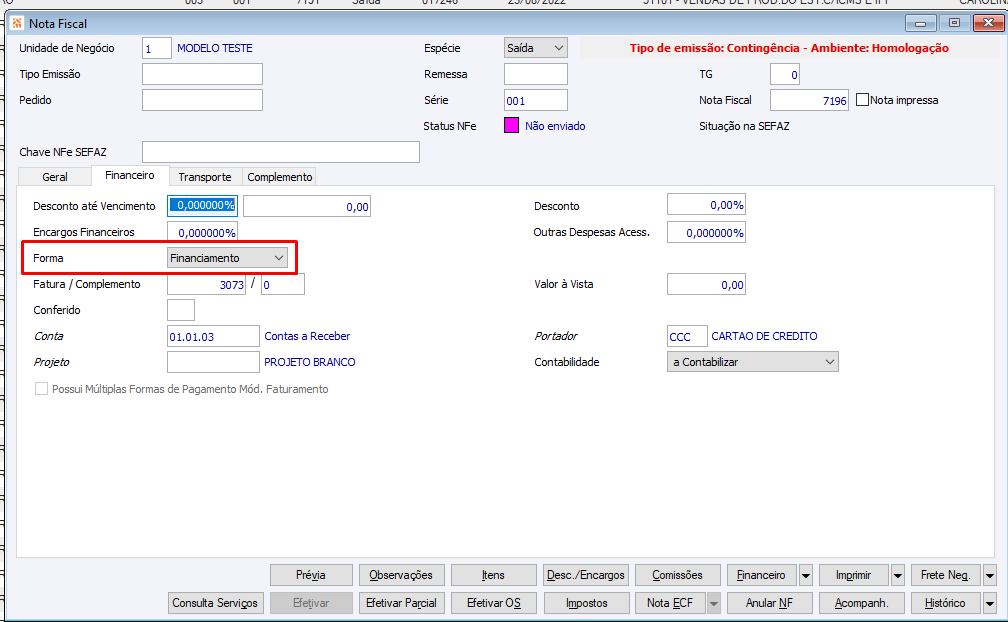The height and width of the screenshot is (622, 1008).
Task: Open the Transporte tab
Action: [x=205, y=177]
